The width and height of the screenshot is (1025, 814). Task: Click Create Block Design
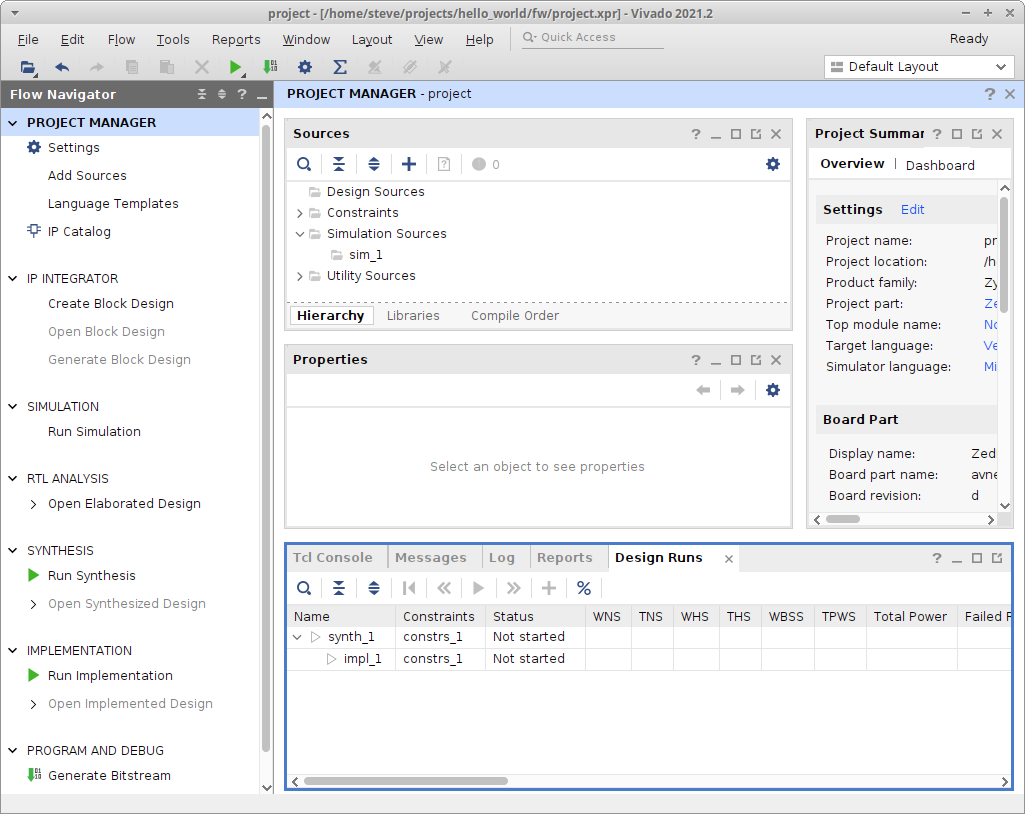[111, 304]
